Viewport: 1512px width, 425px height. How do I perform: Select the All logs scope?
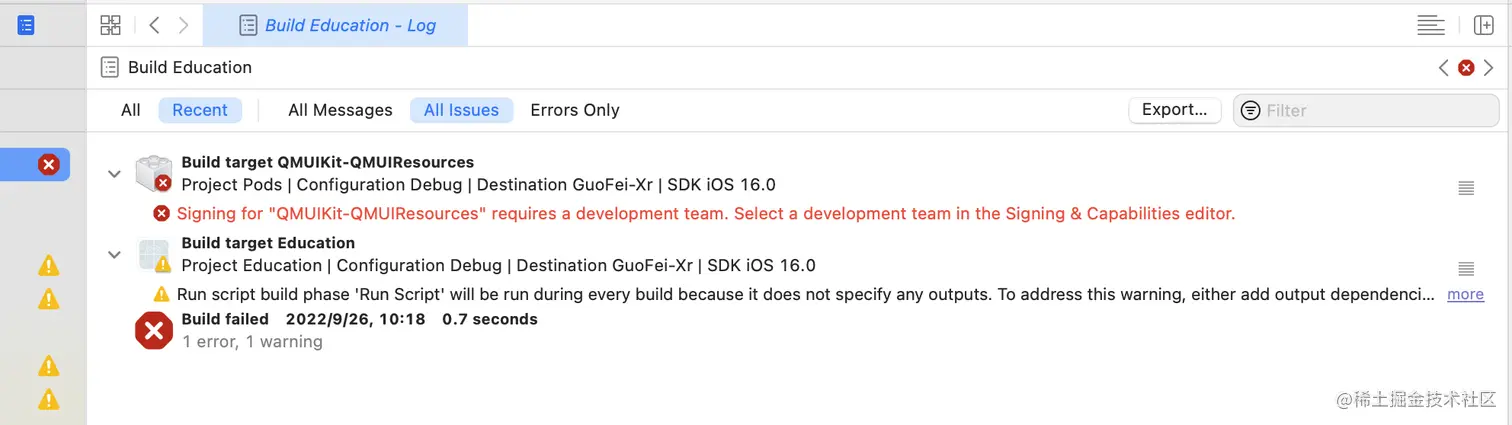coord(131,110)
